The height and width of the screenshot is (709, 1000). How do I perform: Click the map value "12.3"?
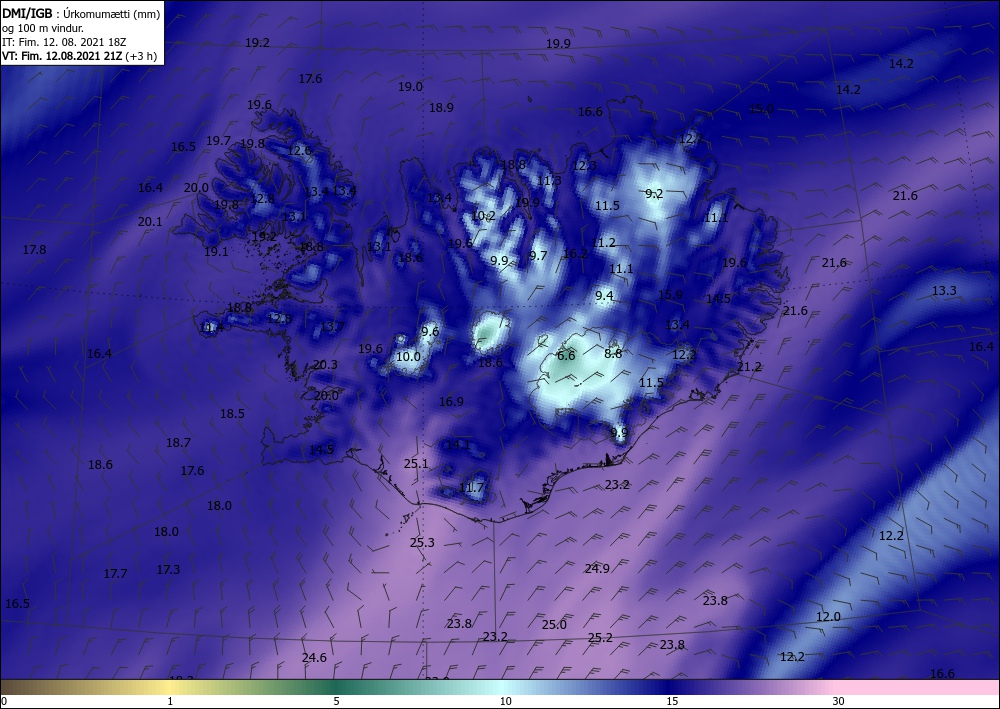pos(584,166)
